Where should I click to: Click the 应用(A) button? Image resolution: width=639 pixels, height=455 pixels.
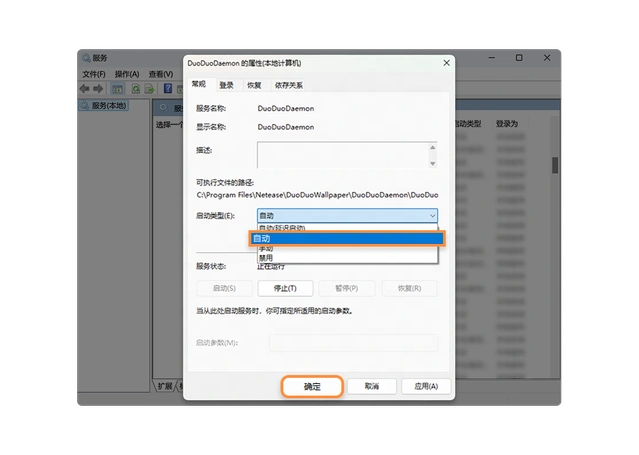[426, 386]
